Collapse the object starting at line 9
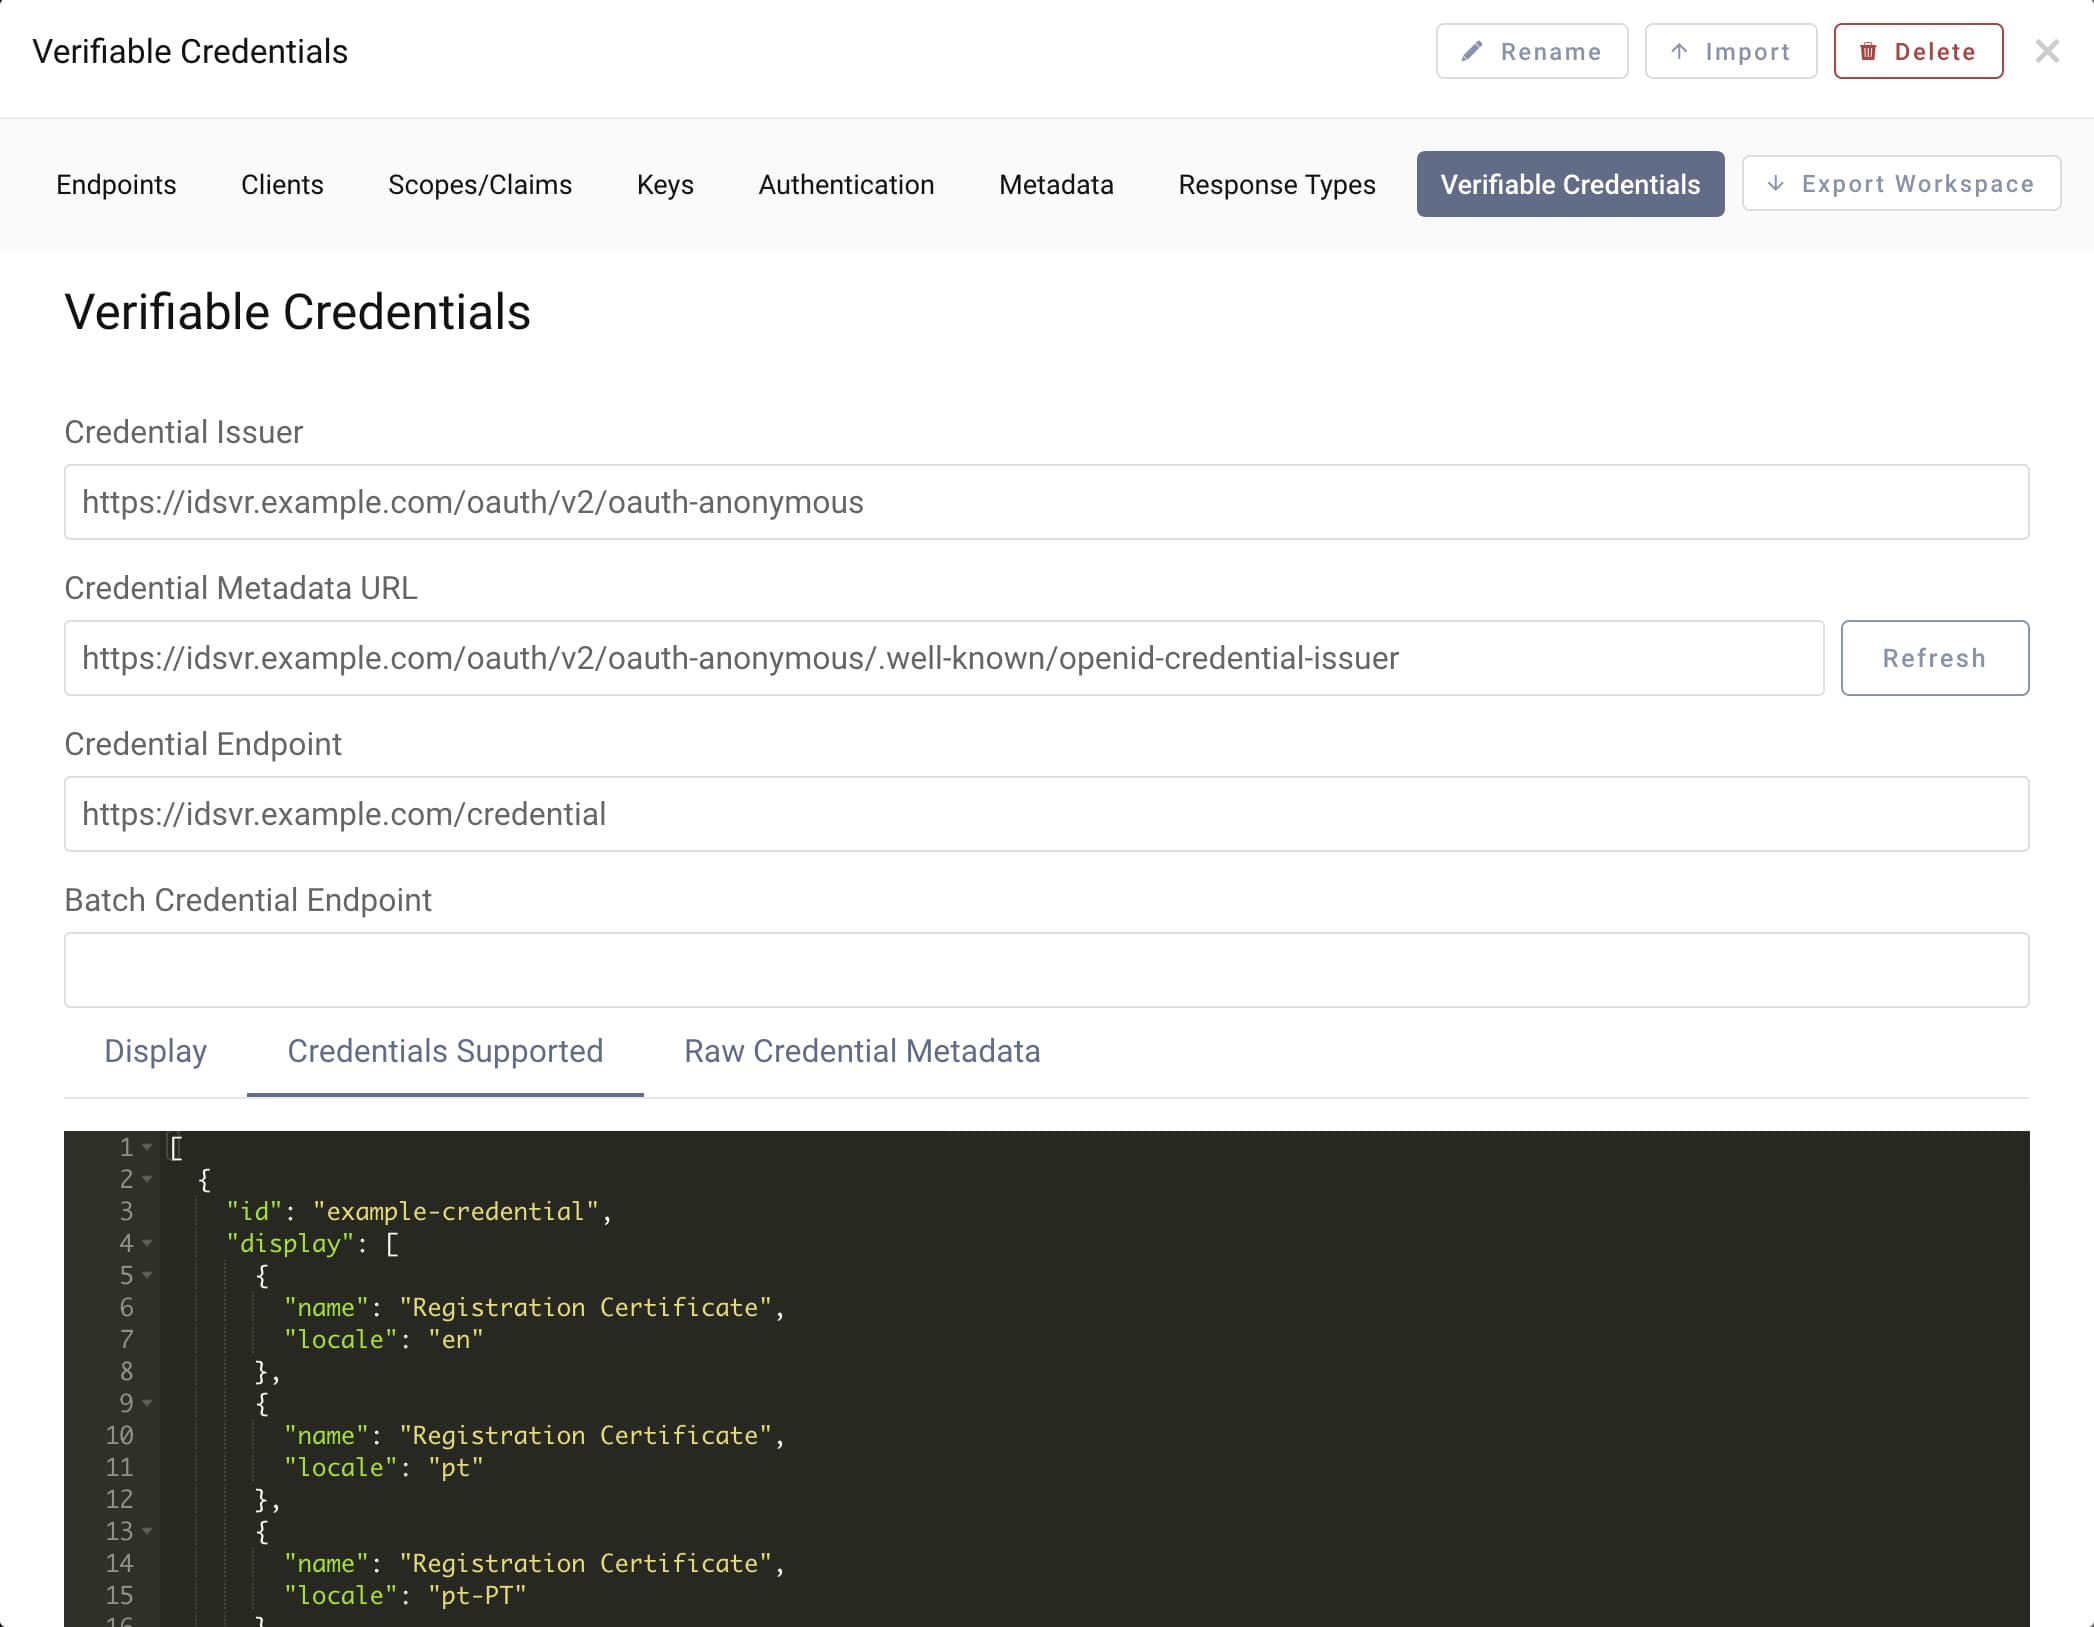The height and width of the screenshot is (1627, 2094). click(x=147, y=1403)
